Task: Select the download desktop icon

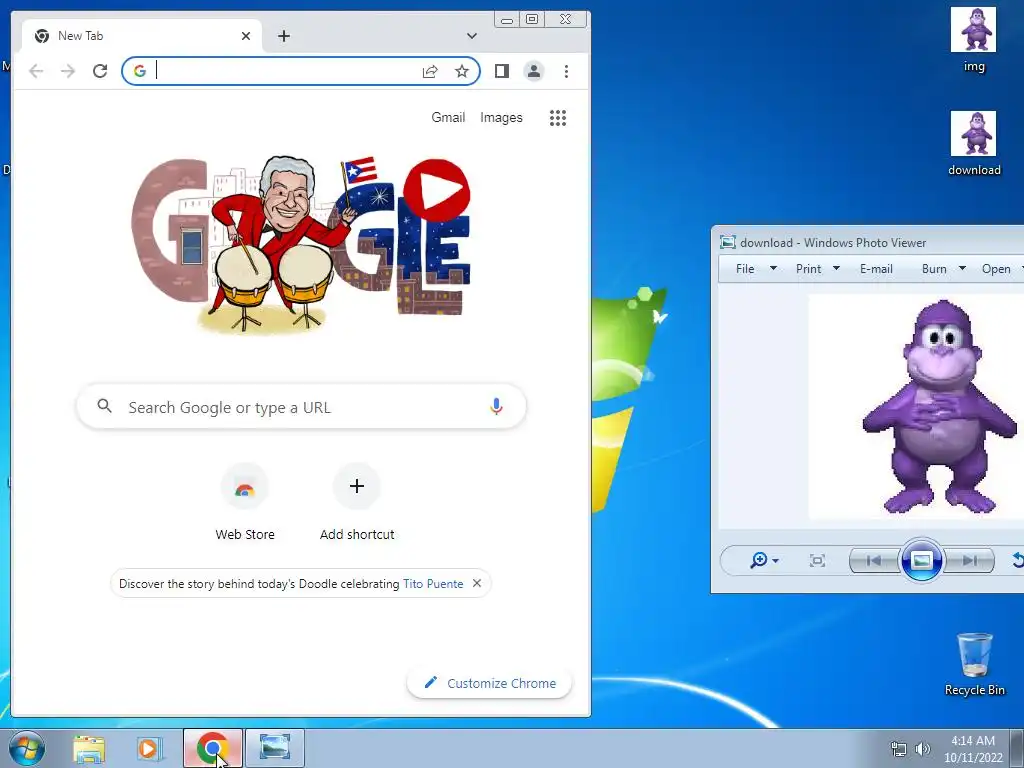Action: pos(974,144)
